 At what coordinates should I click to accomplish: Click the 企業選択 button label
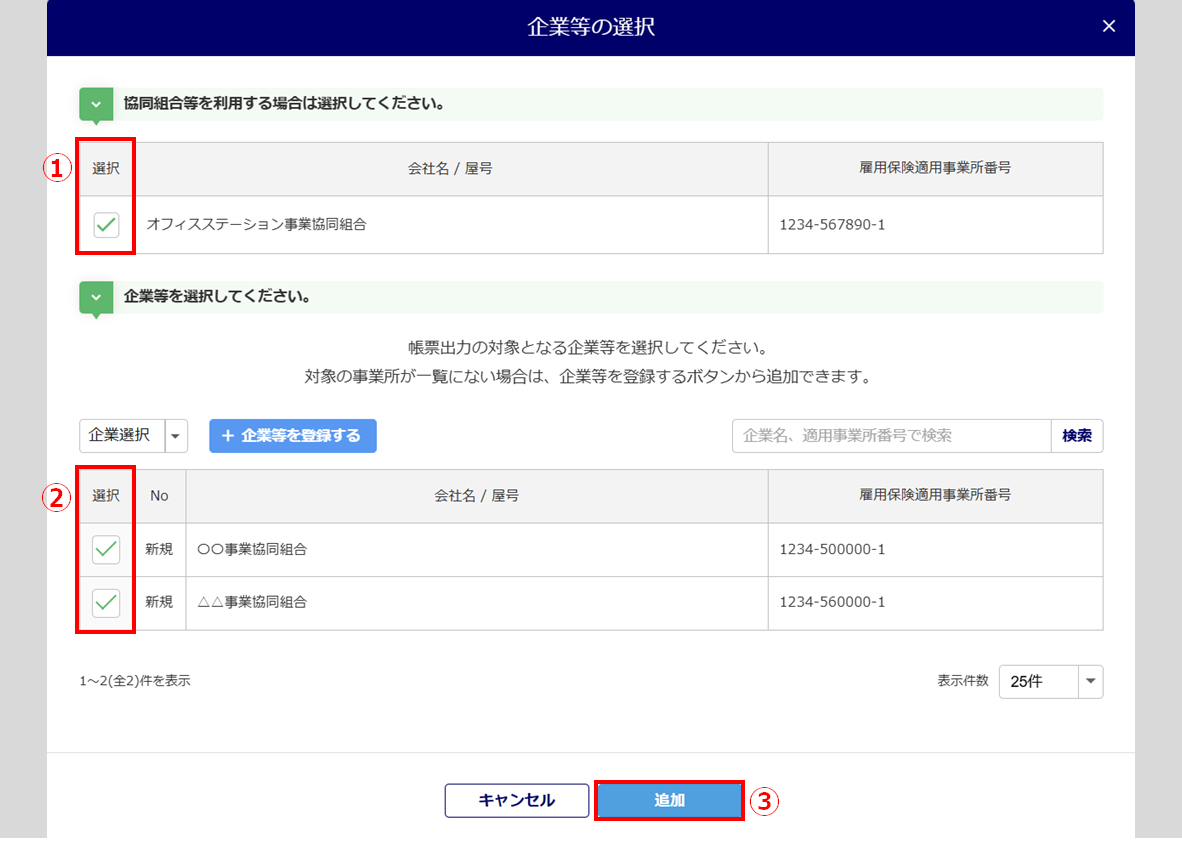pos(121,436)
